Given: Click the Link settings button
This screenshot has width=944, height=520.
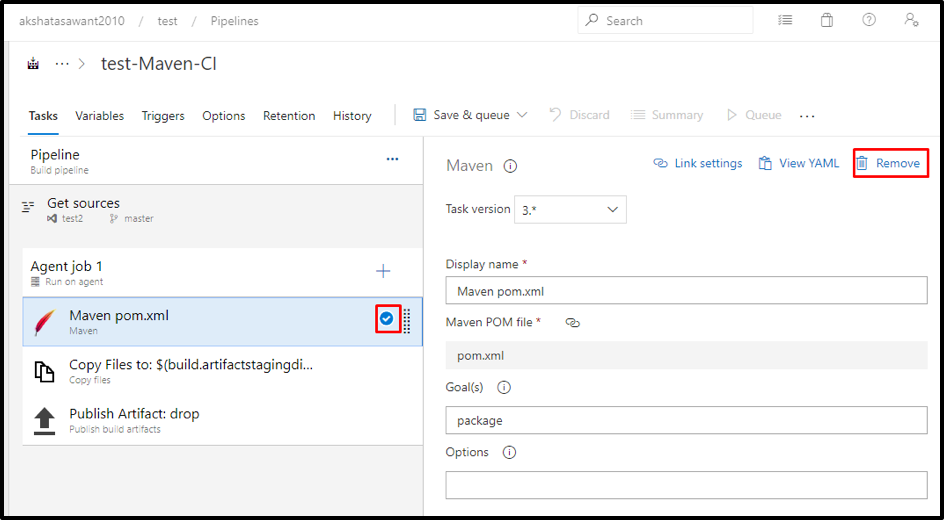Looking at the screenshot, I should (698, 163).
